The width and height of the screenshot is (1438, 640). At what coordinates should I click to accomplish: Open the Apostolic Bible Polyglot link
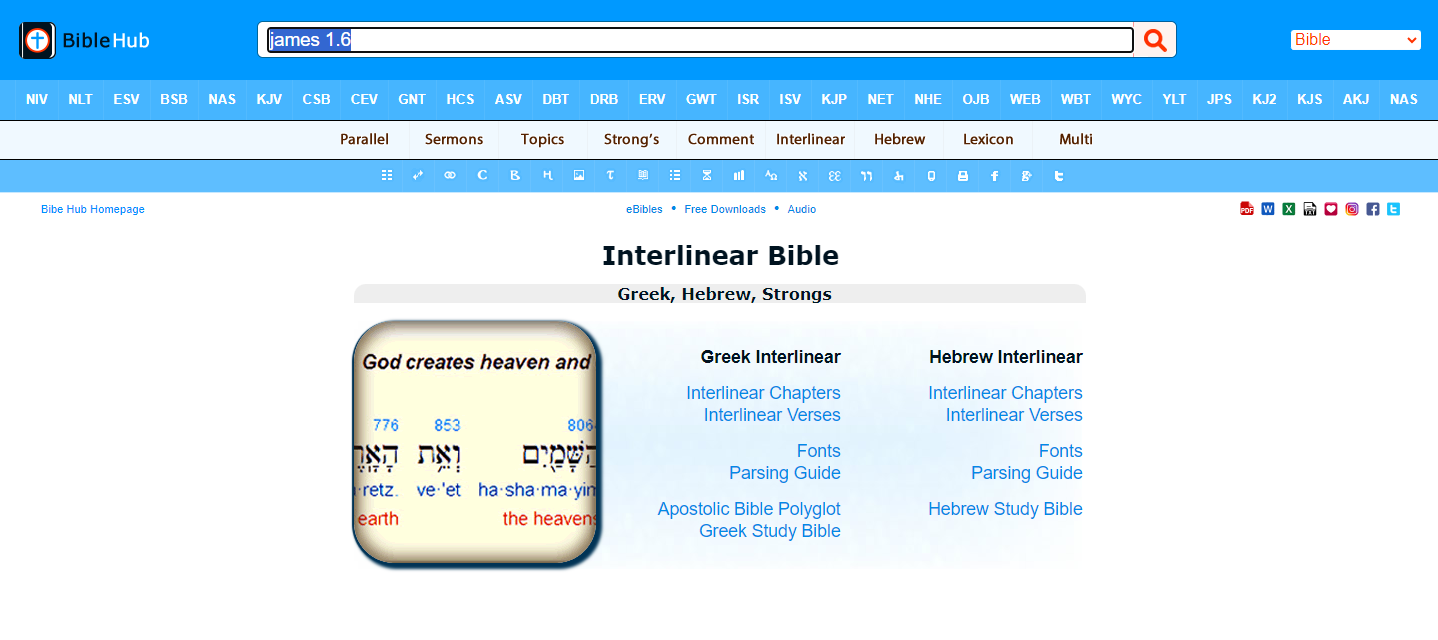(x=749, y=509)
